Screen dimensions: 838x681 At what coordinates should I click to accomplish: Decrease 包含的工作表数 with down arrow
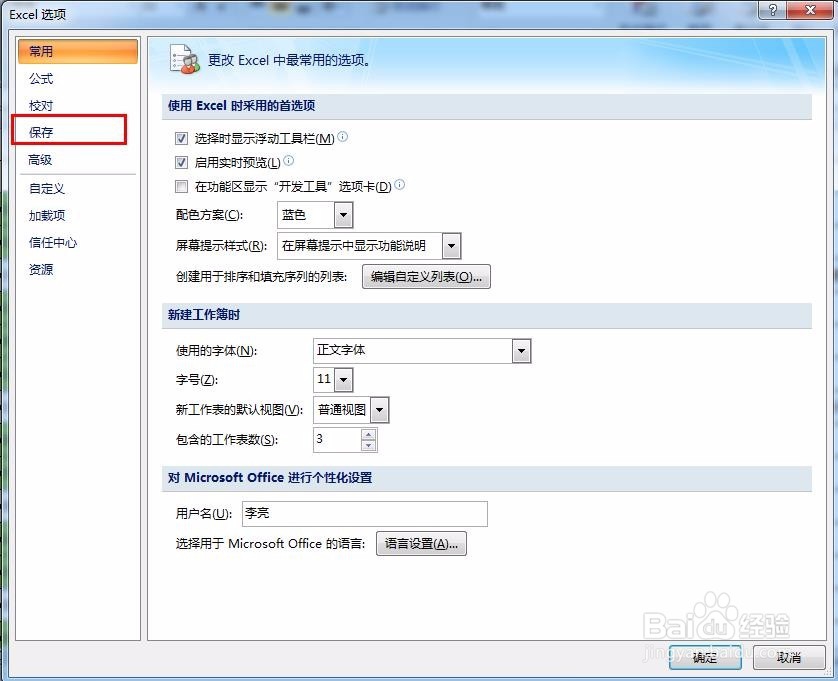(x=369, y=445)
